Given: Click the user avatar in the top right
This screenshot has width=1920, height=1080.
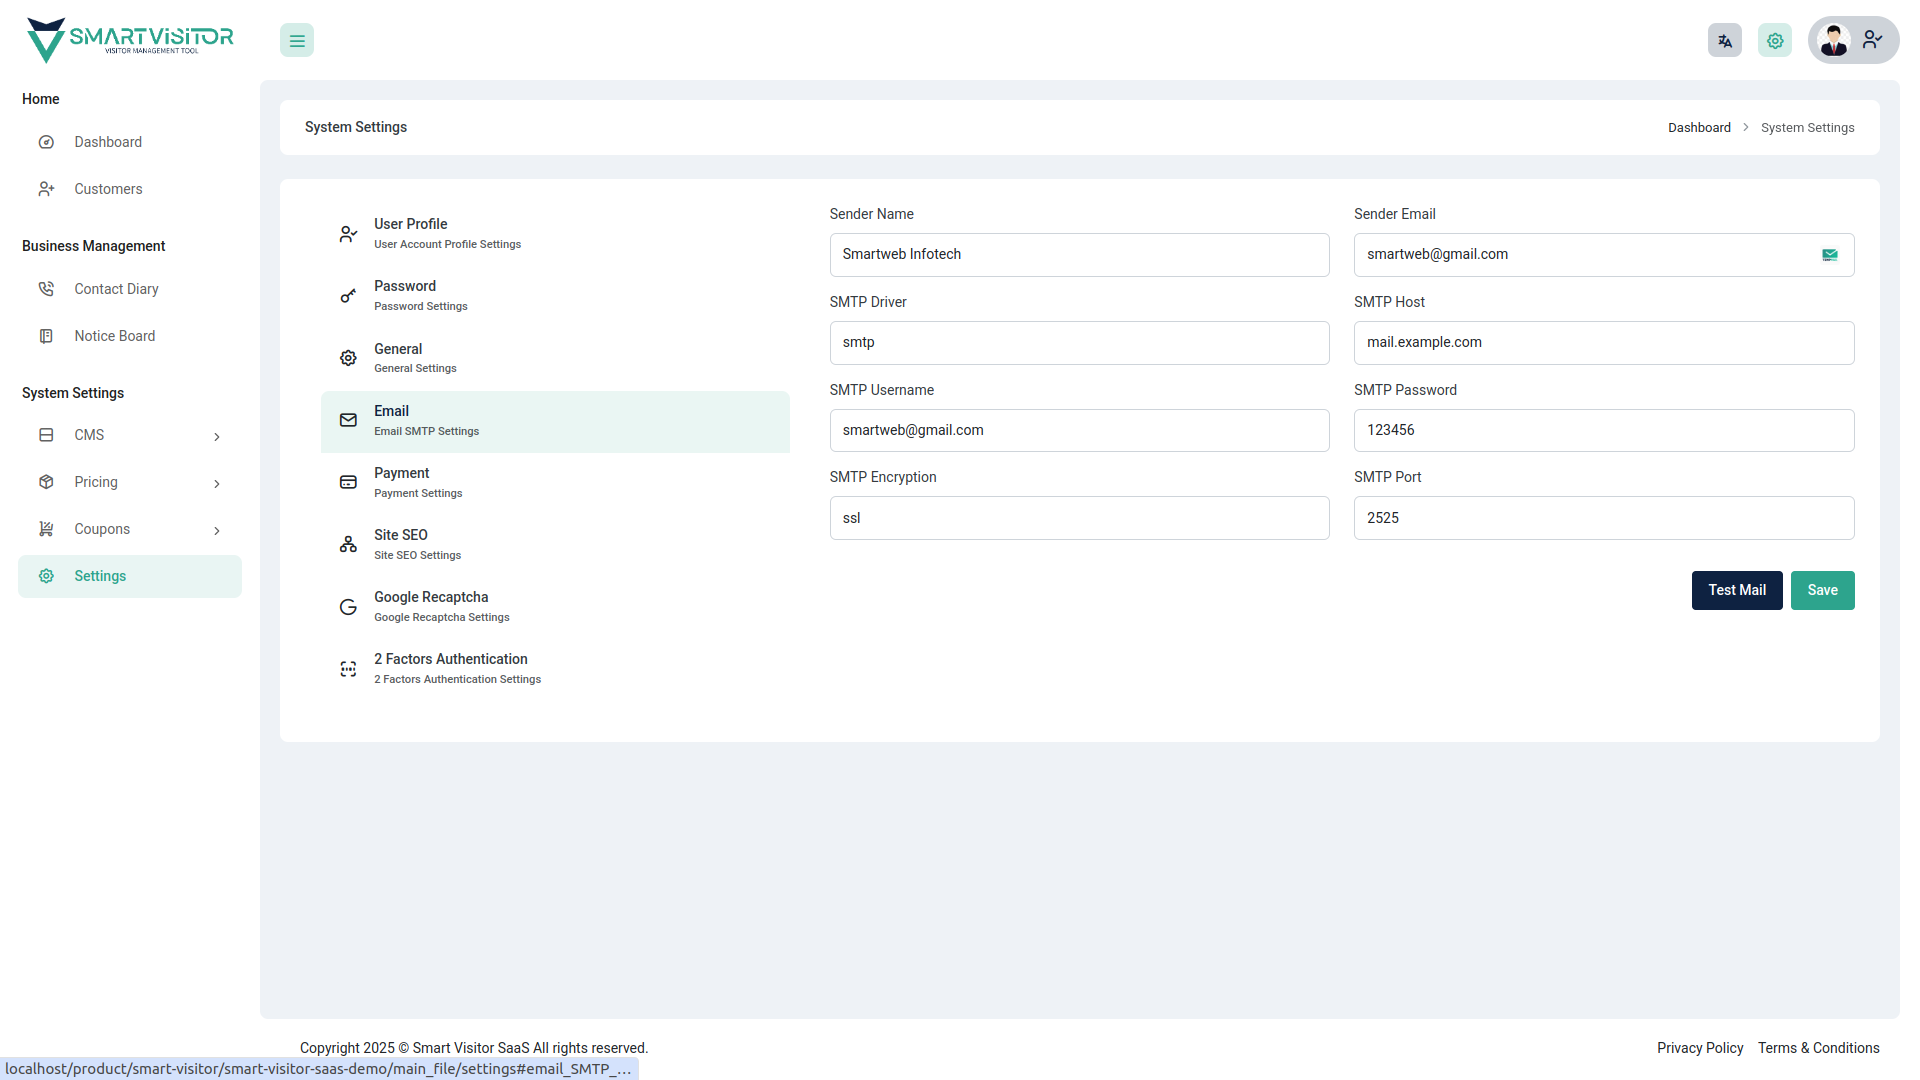Looking at the screenshot, I should pos(1833,40).
